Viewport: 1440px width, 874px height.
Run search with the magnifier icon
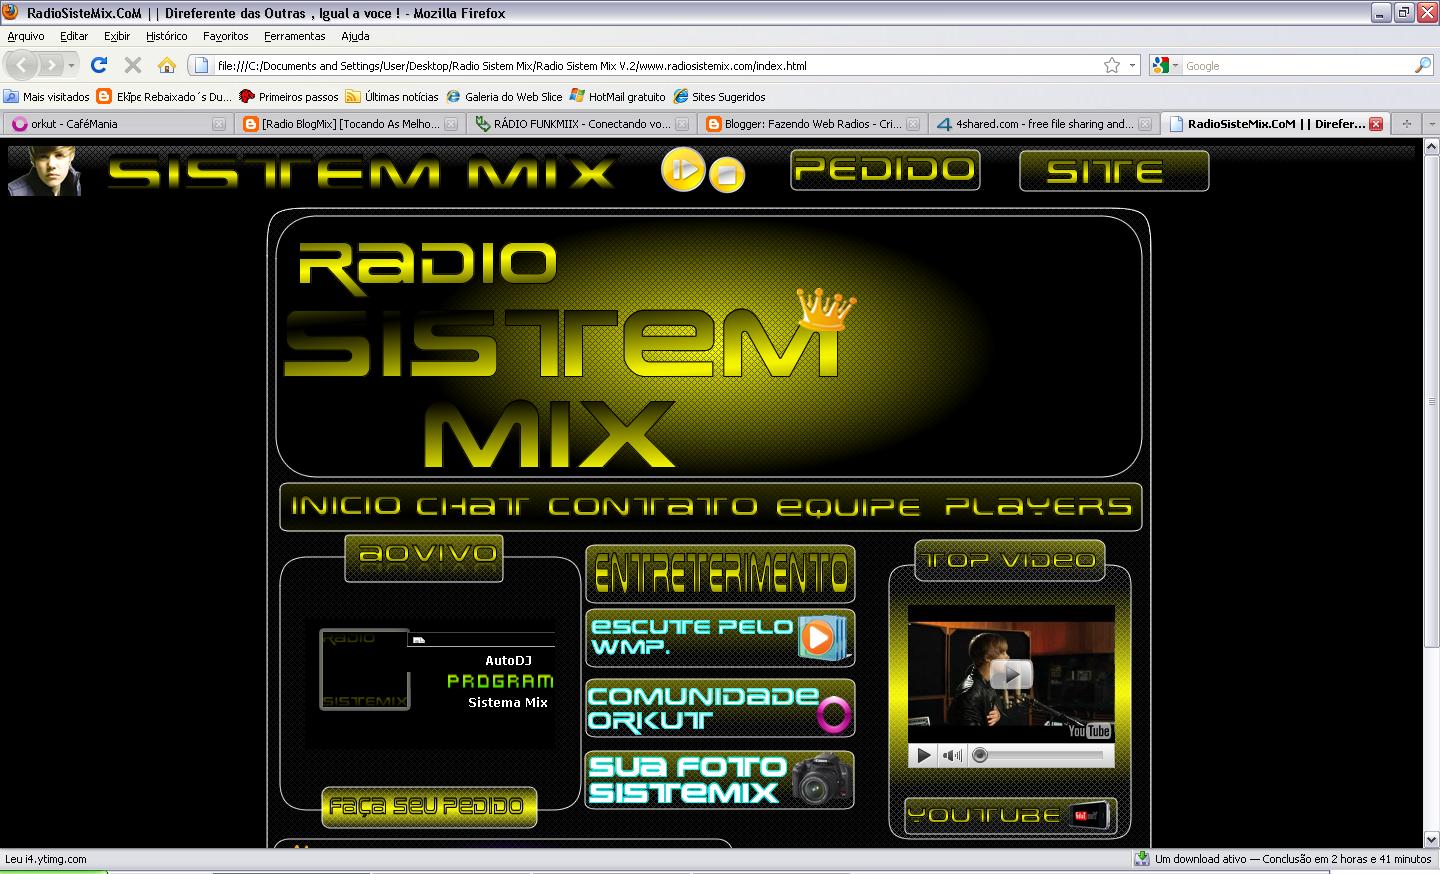(1423, 65)
